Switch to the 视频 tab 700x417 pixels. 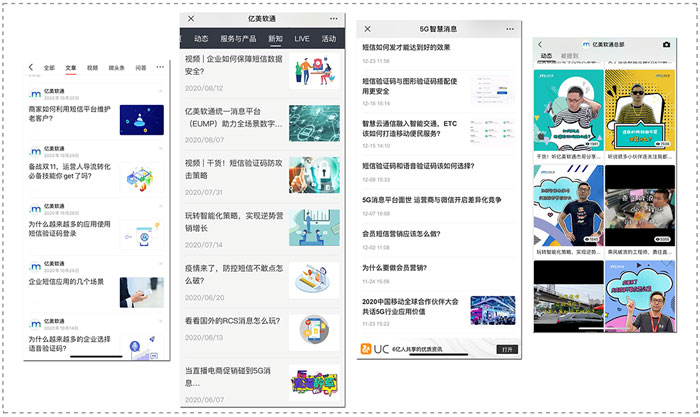tap(92, 68)
